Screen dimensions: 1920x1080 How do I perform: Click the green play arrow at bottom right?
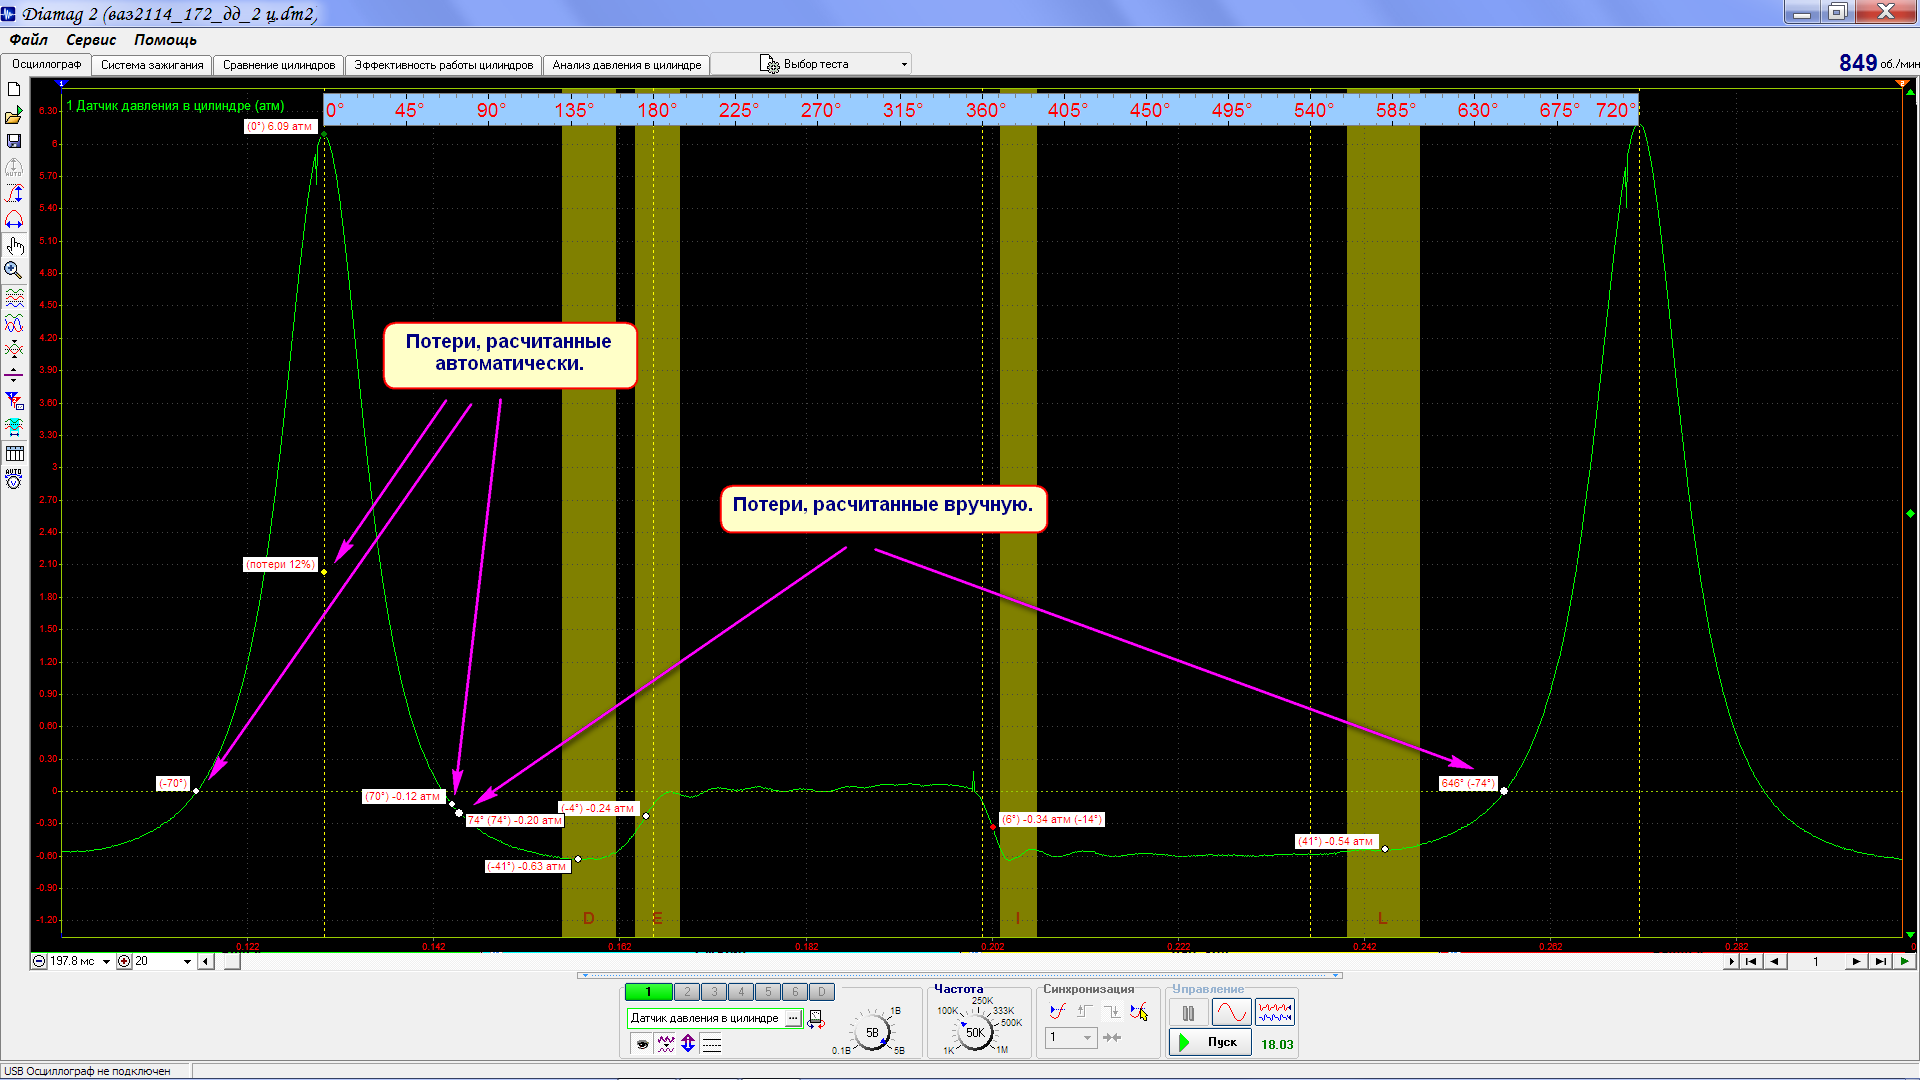(x=1904, y=962)
